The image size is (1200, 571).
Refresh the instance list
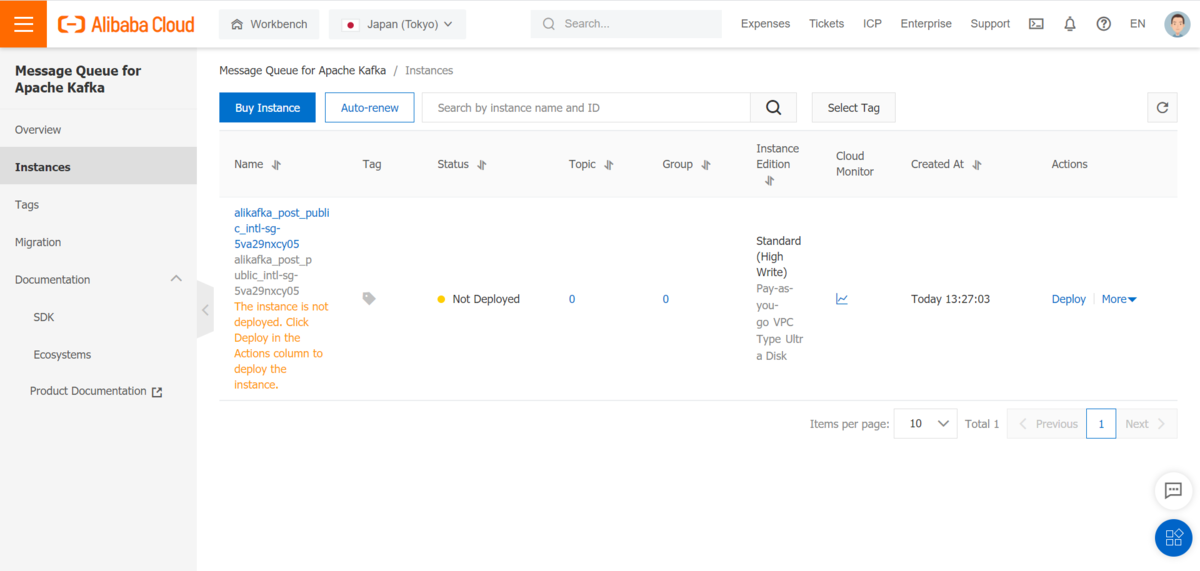[x=1162, y=108]
